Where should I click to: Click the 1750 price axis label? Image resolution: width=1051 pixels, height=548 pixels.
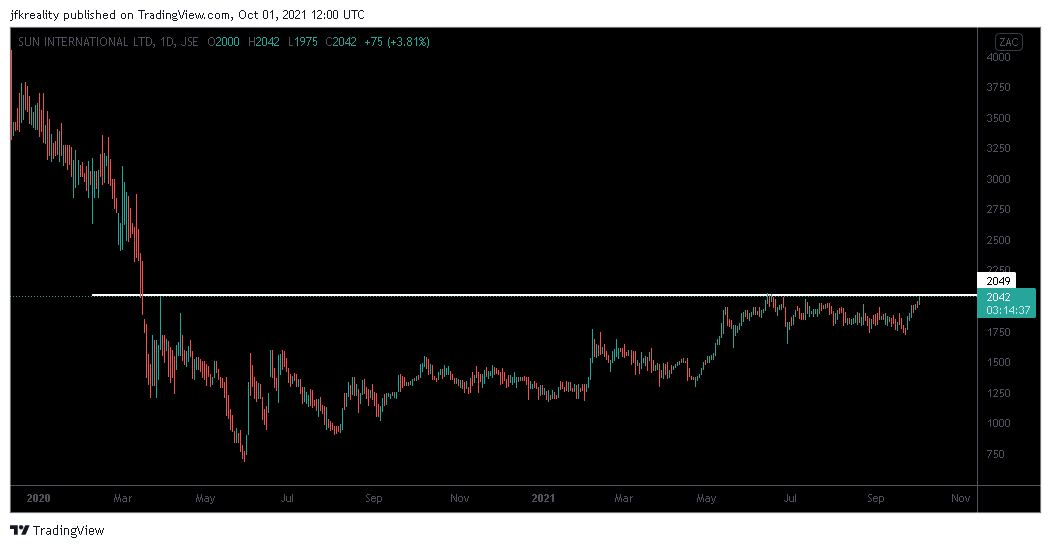tap(998, 332)
